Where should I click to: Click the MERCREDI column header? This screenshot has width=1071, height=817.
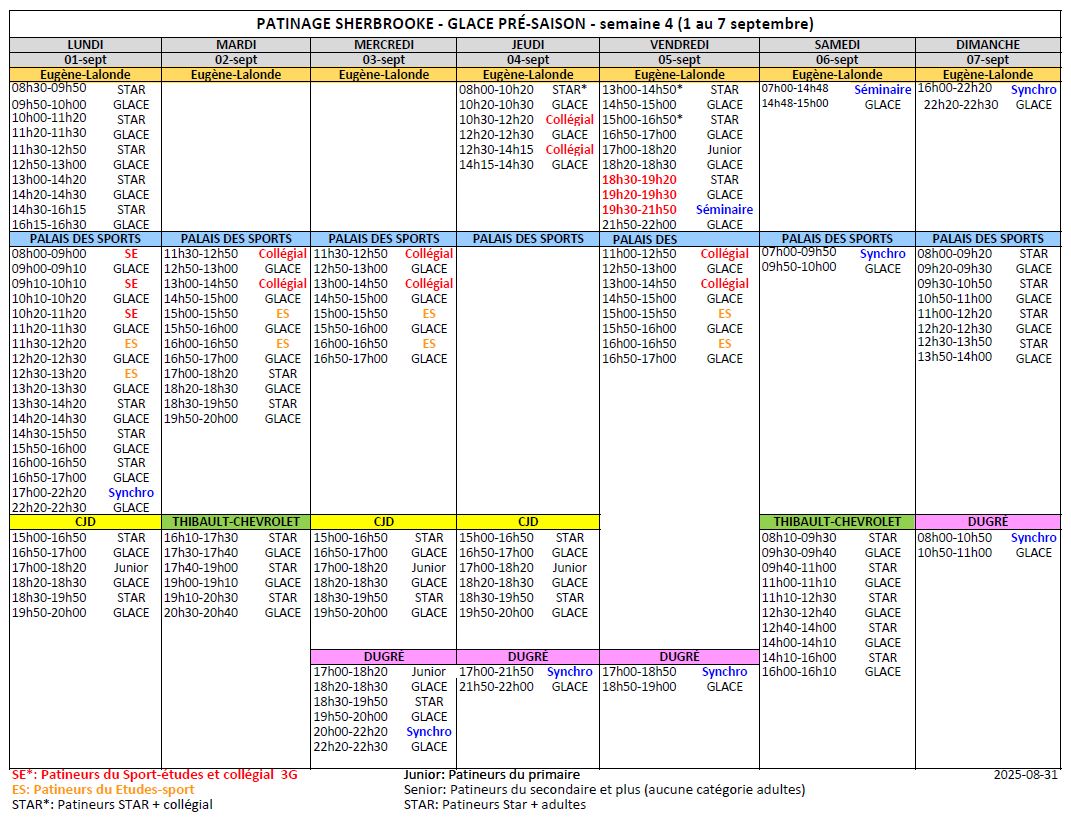click(384, 44)
